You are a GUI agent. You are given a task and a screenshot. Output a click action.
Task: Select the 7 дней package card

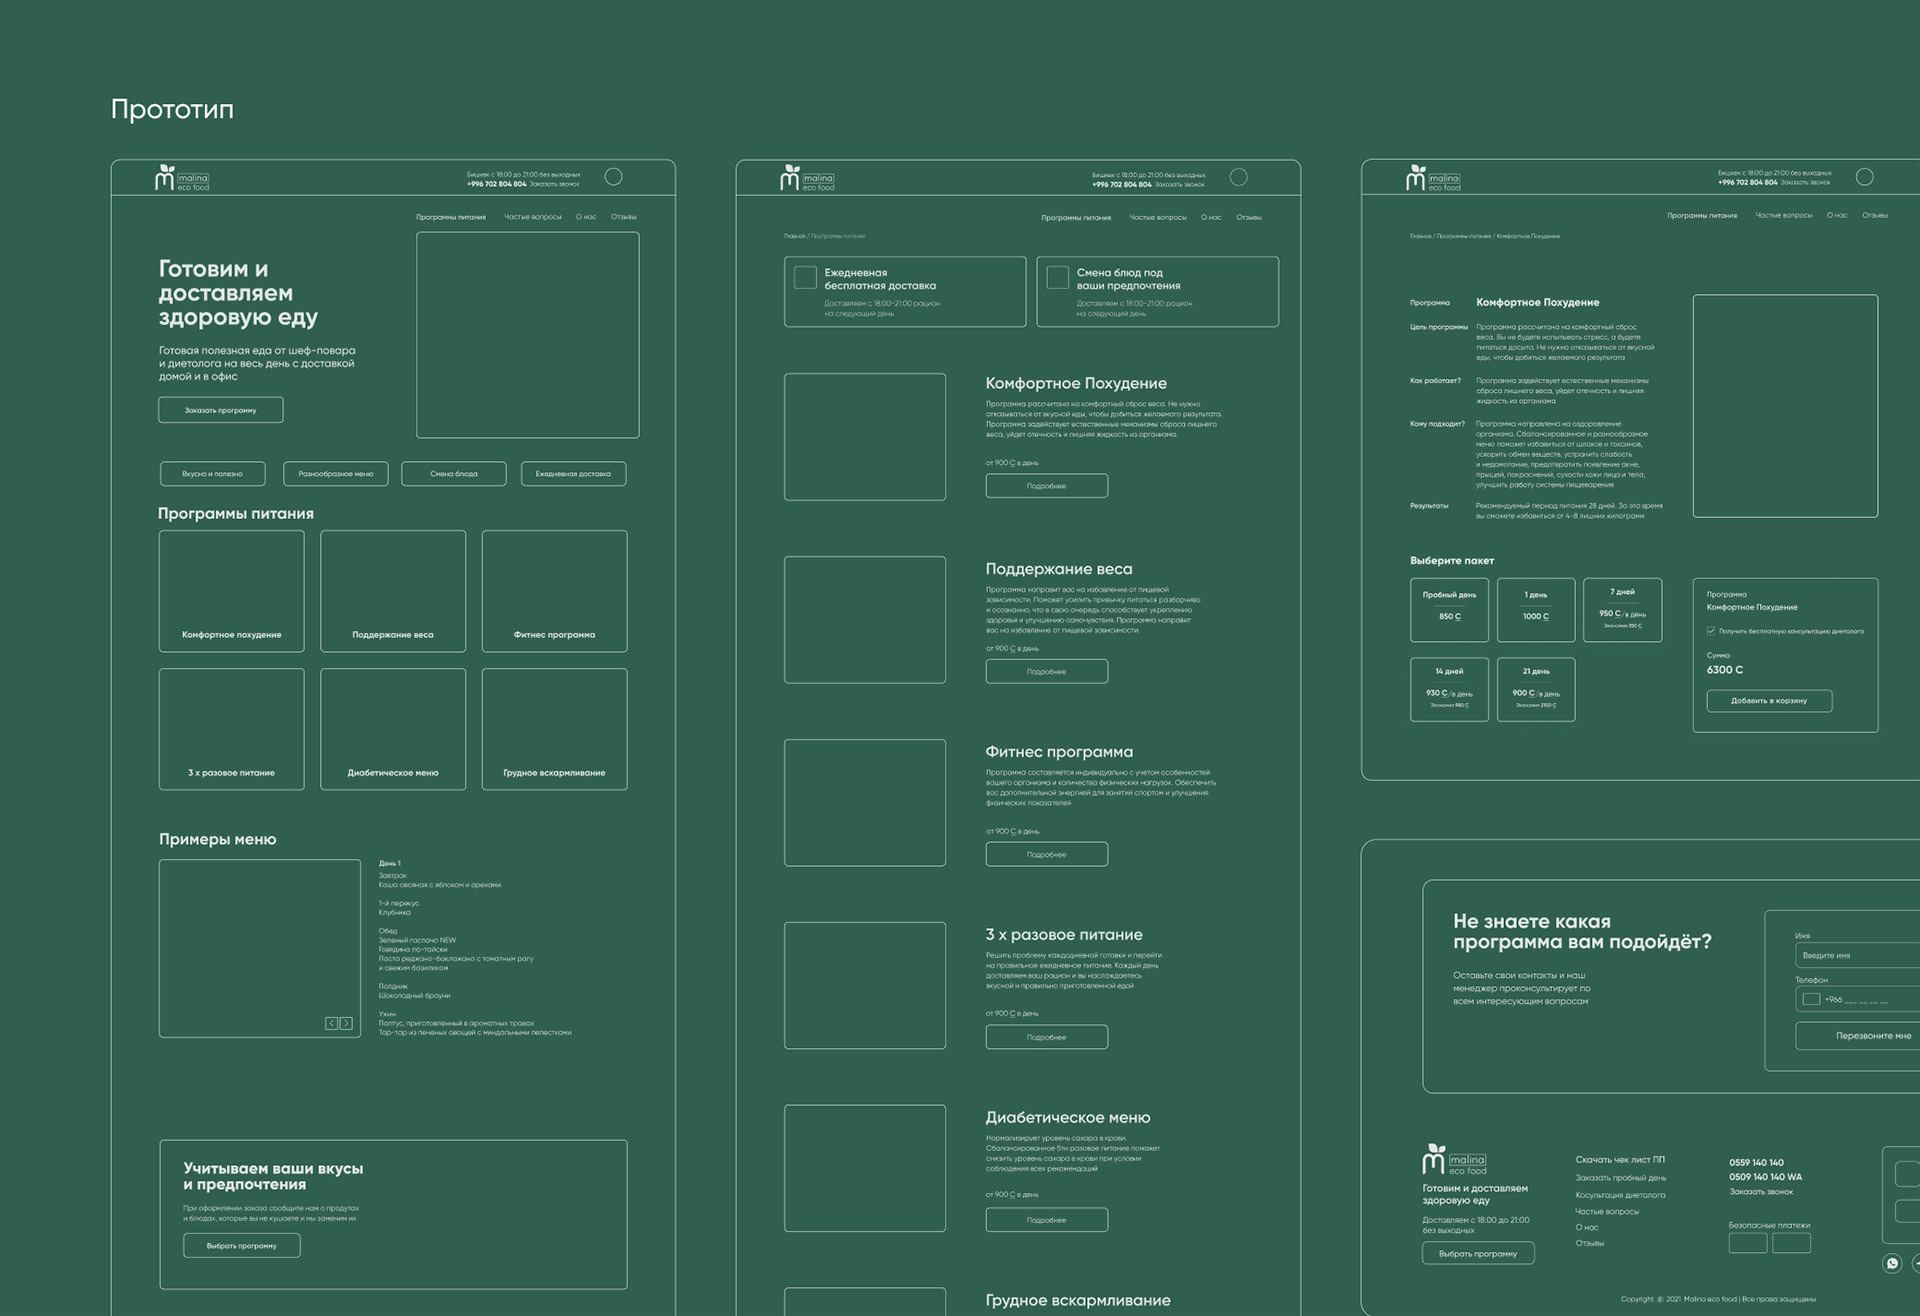[1622, 609]
